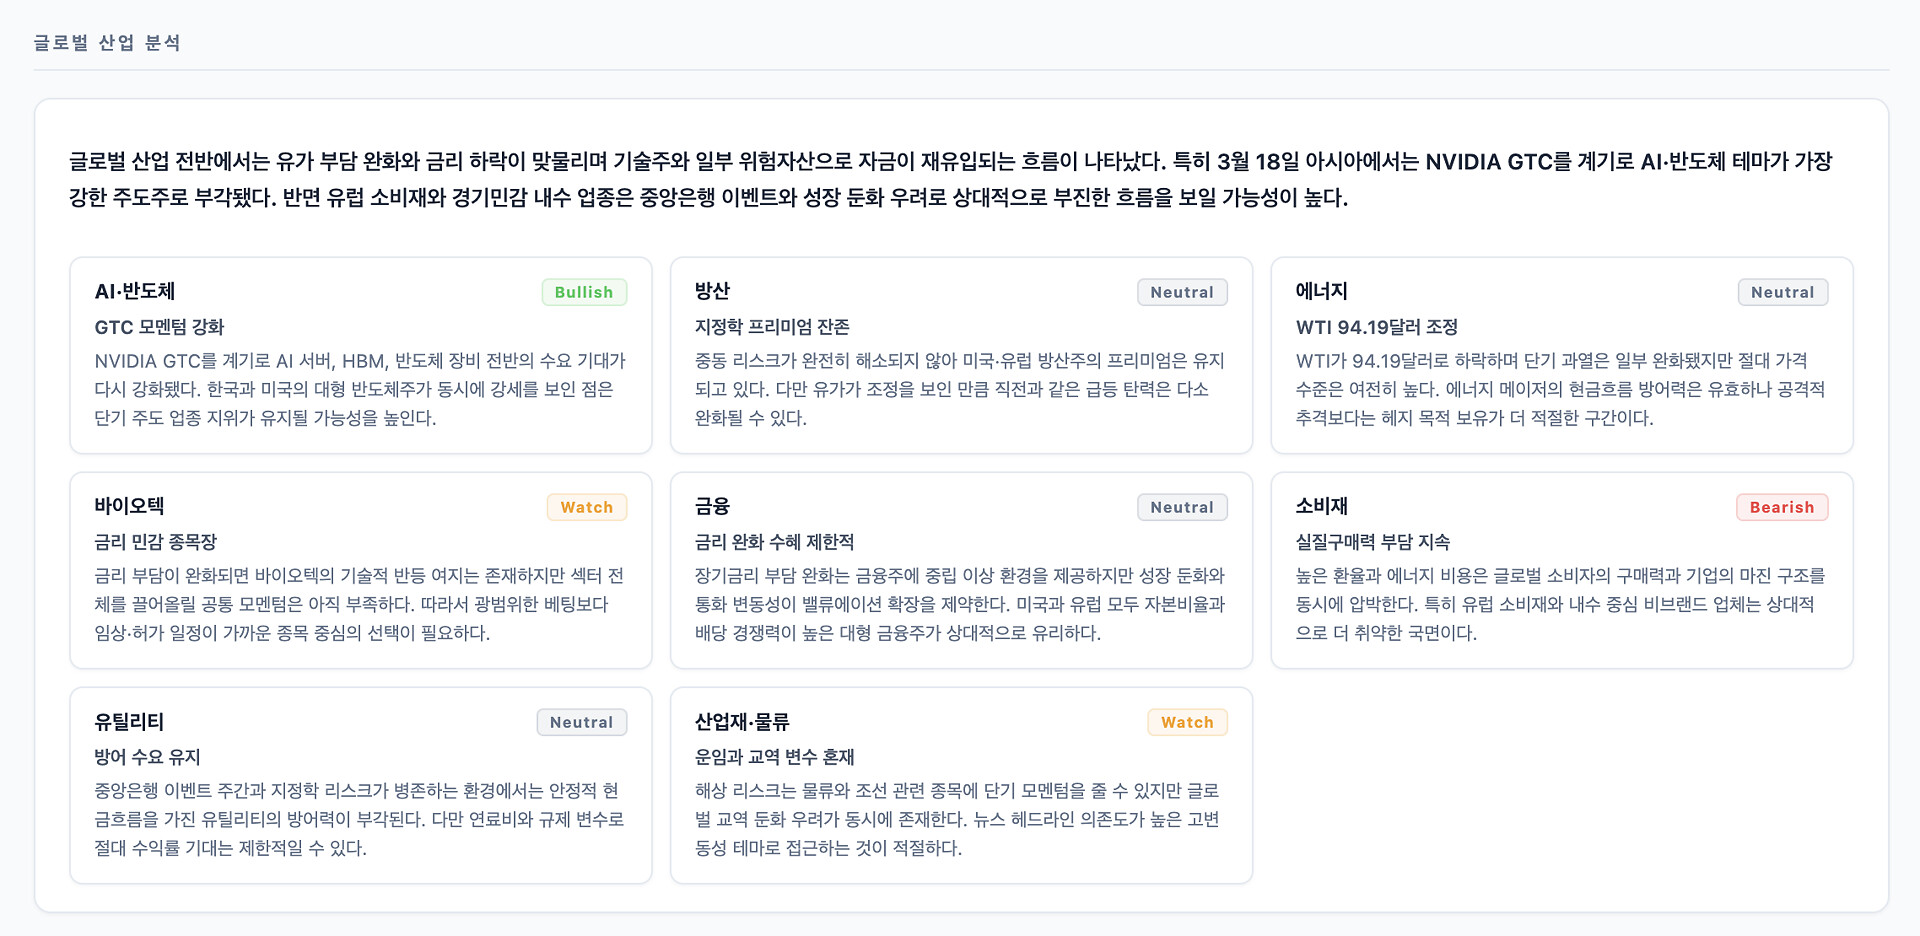Select the Neutral badge on 방산 card
Screen dimensions: 1920x936
click(x=1182, y=292)
